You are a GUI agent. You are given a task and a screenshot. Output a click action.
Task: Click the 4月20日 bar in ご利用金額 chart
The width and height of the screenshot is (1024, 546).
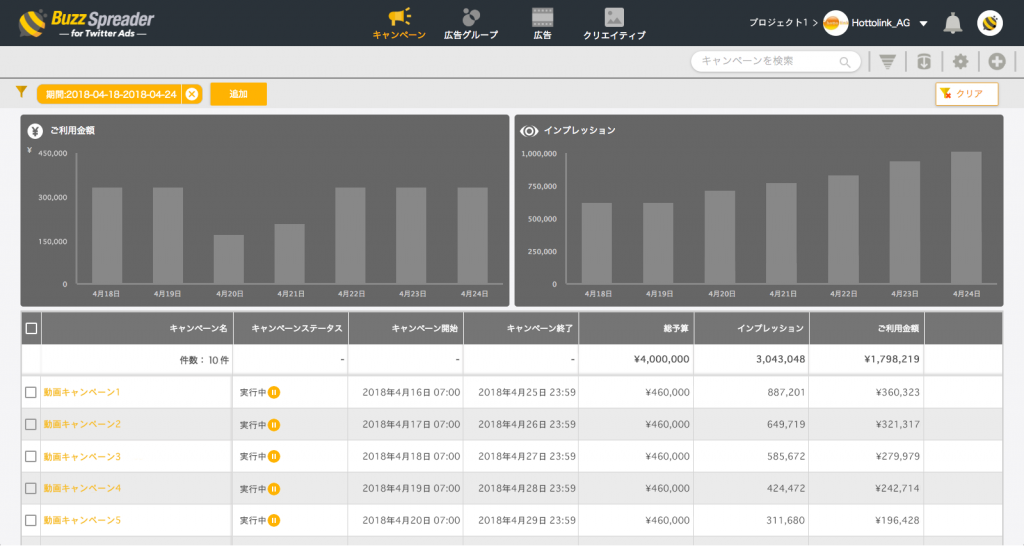pyautogui.click(x=229, y=259)
